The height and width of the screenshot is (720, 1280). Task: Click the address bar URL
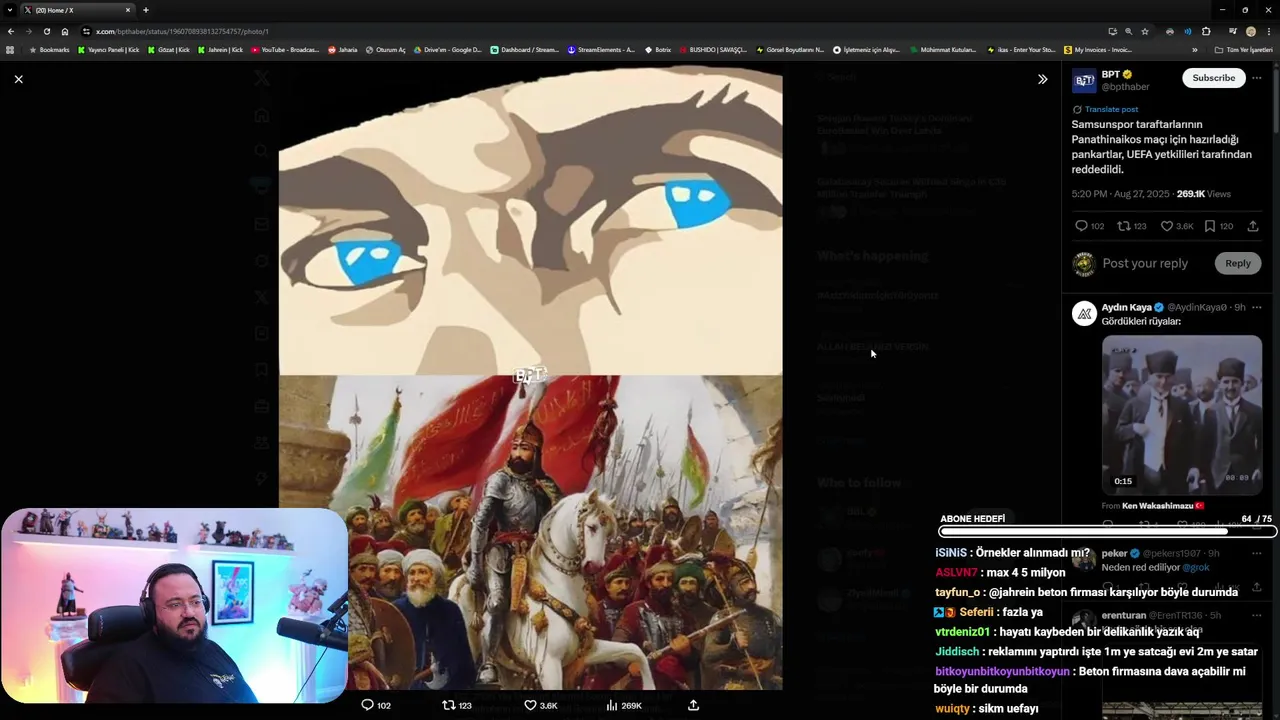tap(182, 31)
